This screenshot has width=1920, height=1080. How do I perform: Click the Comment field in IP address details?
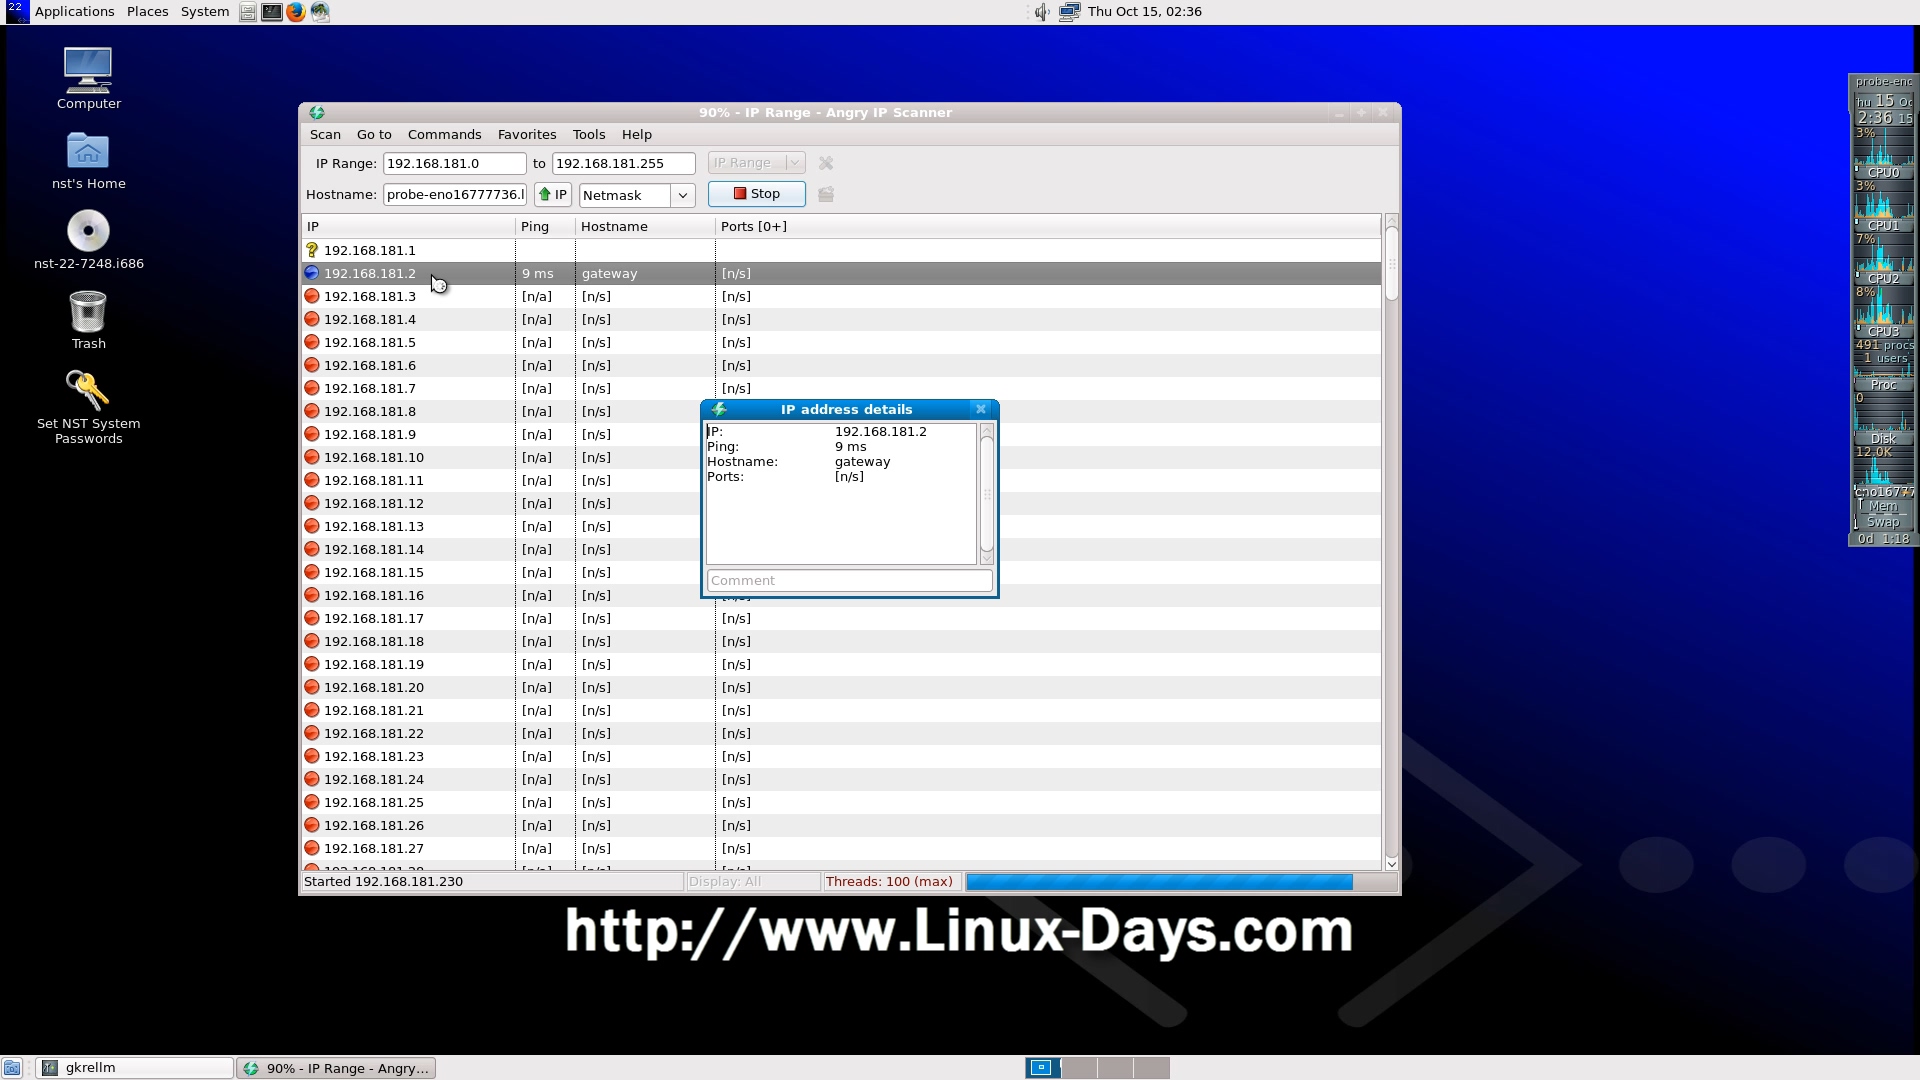849,580
